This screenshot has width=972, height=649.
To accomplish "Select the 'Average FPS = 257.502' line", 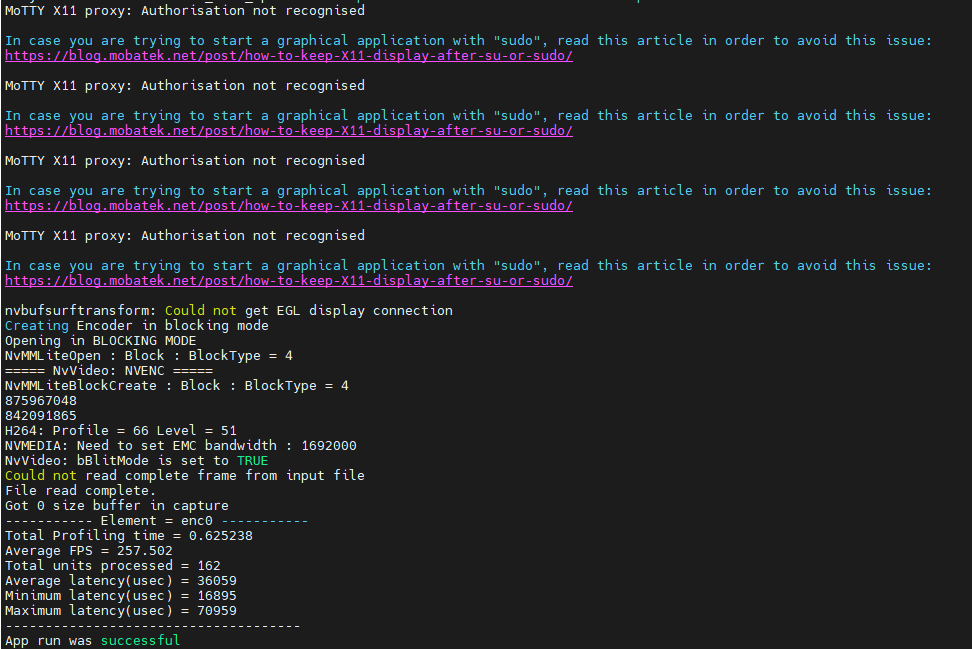I will point(89,550).
